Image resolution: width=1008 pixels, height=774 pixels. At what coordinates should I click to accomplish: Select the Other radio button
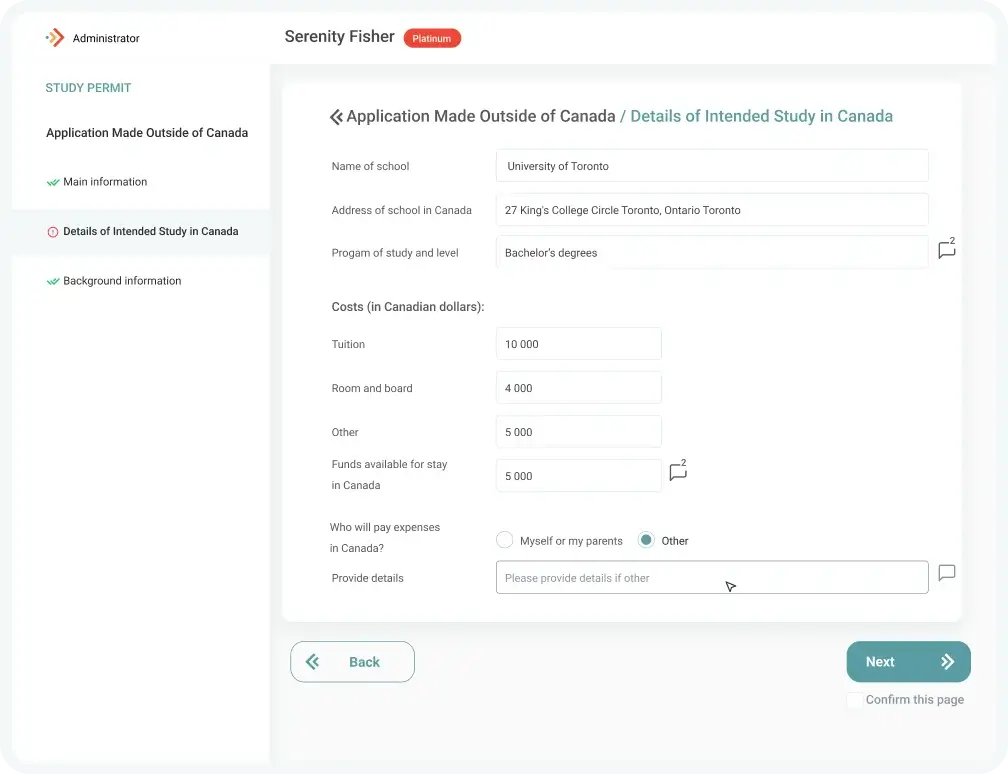pos(646,540)
